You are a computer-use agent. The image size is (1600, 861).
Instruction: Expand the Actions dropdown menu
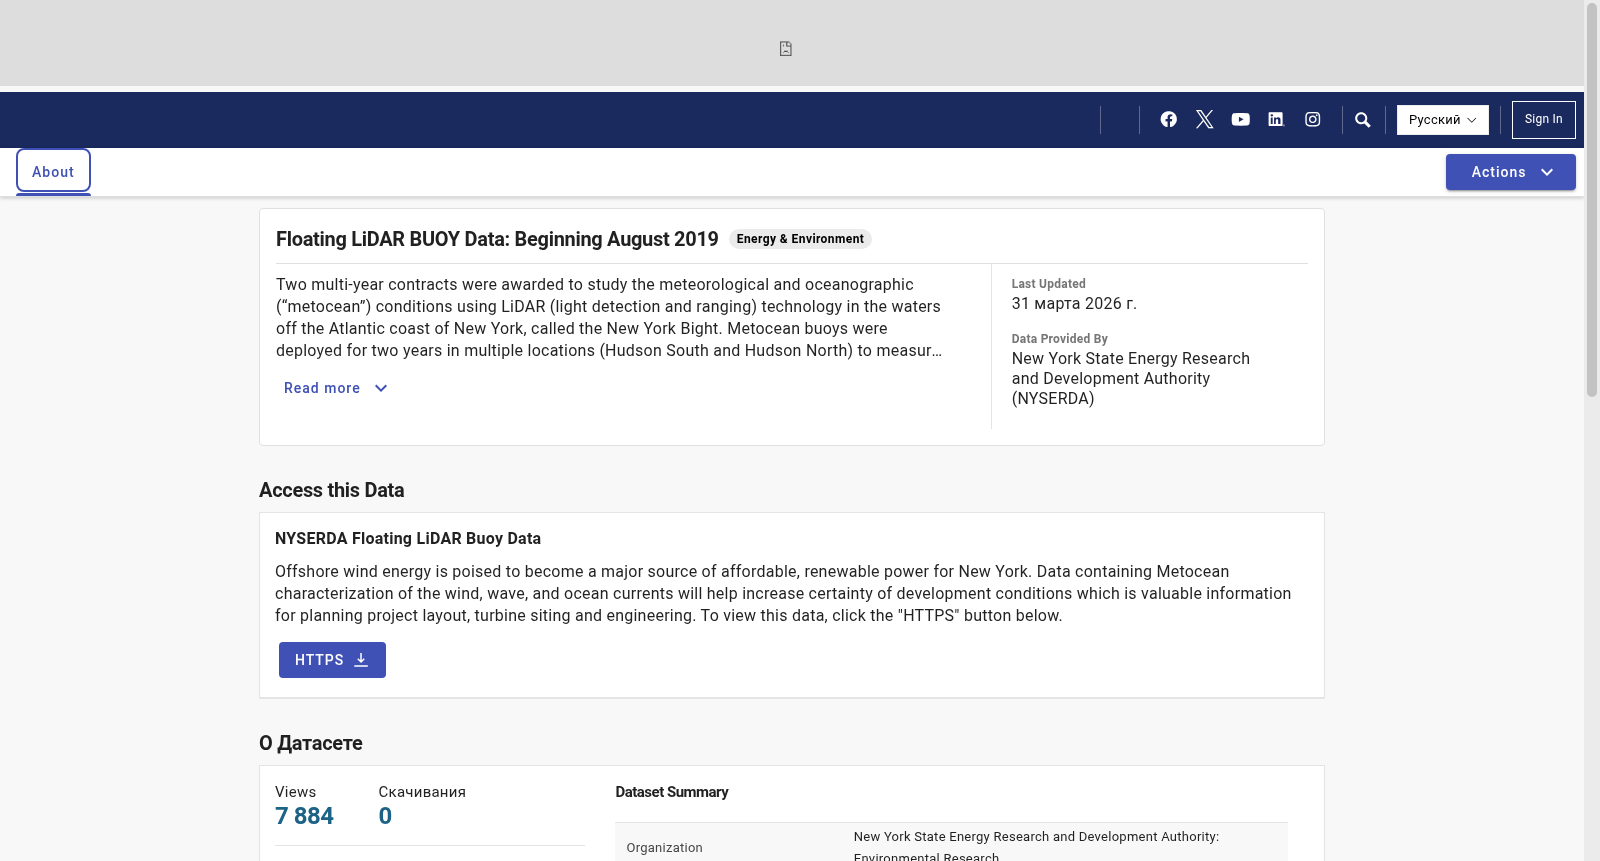point(1510,172)
